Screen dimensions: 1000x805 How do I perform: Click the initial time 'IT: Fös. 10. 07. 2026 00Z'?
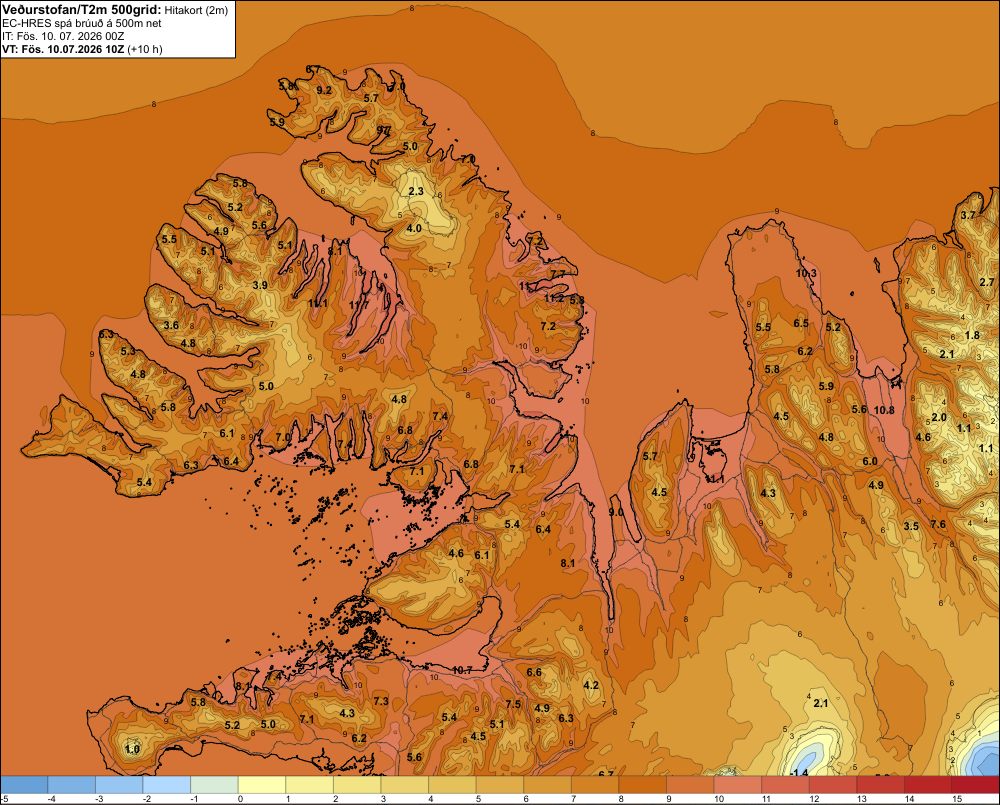tap(63, 36)
